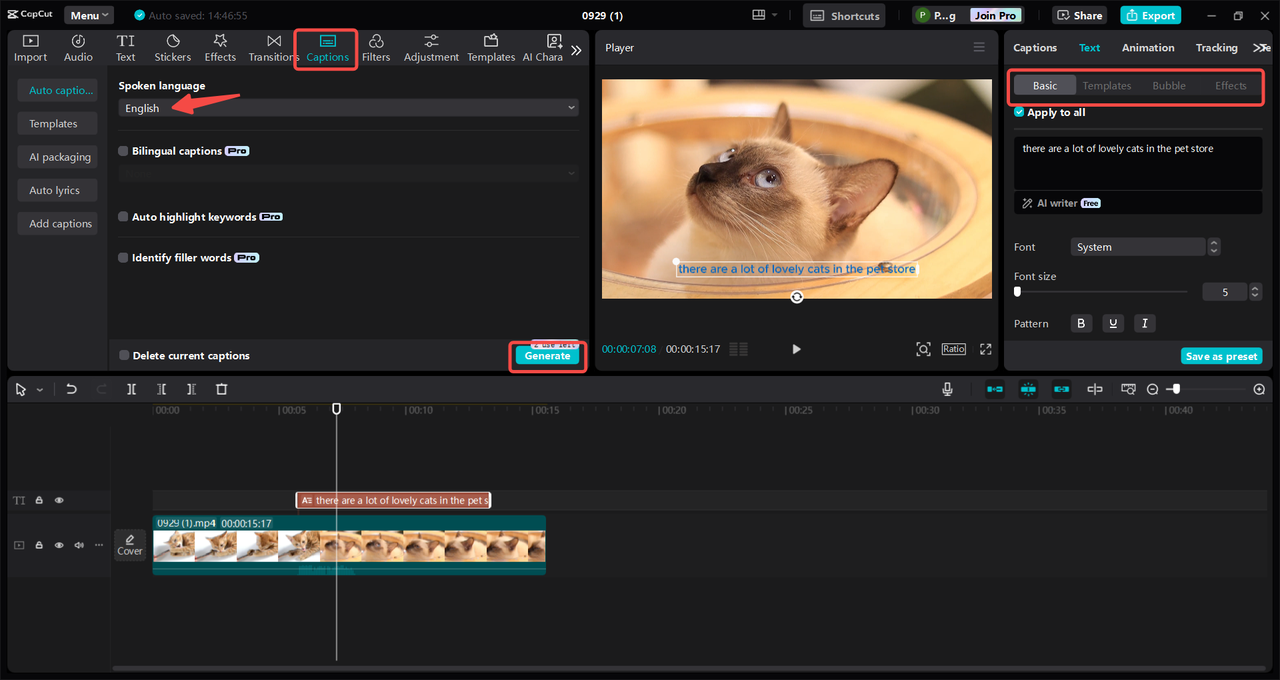Open the Audio library tab
The height and width of the screenshot is (680, 1280).
tap(78, 48)
